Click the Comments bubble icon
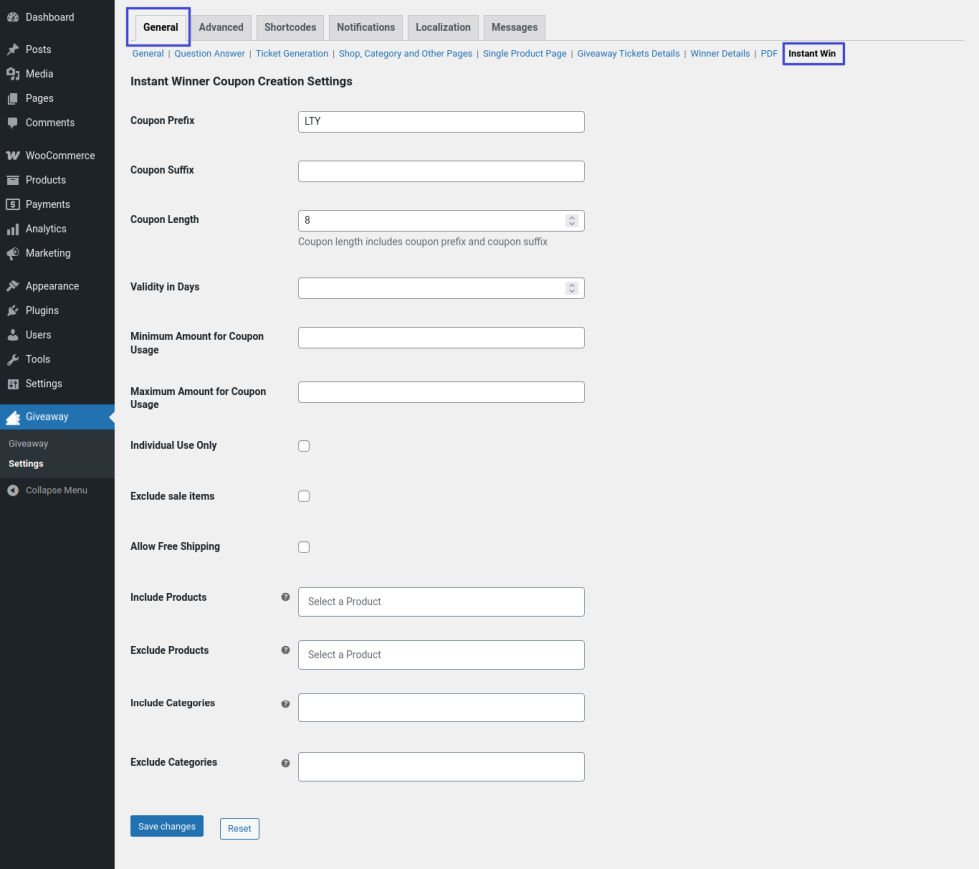 click(12, 123)
